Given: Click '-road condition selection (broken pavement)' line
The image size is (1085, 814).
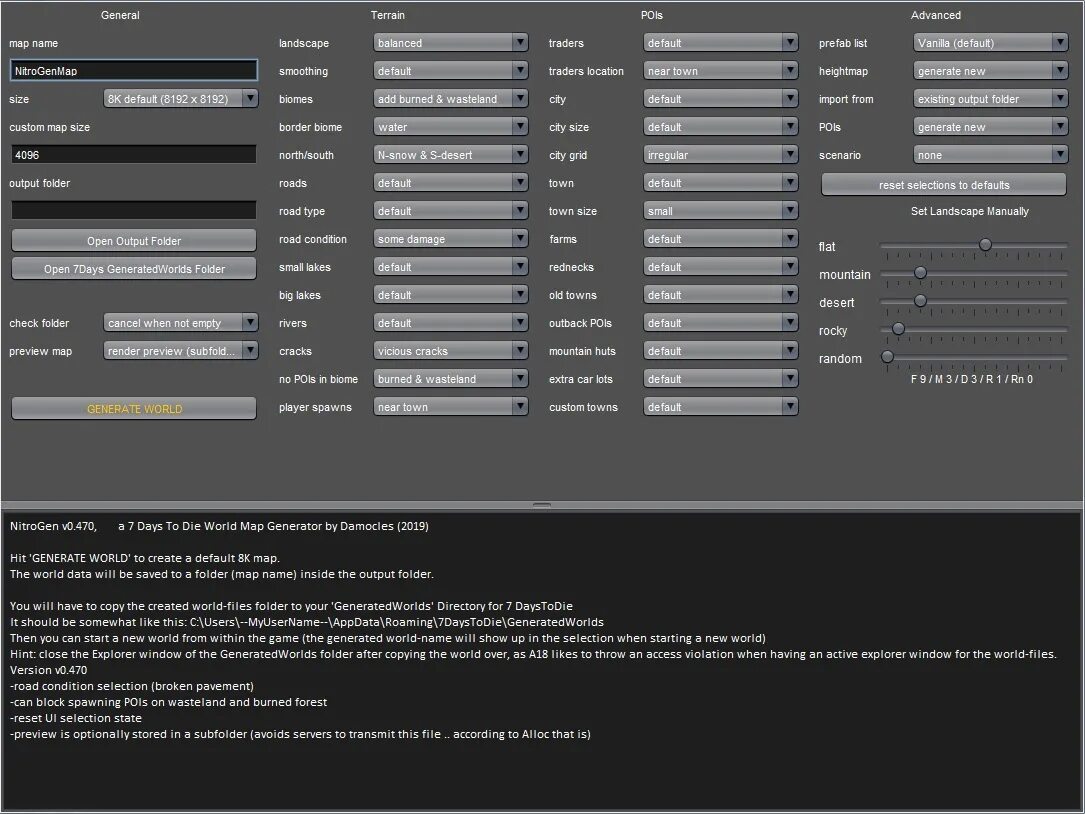Looking at the screenshot, I should coord(131,686).
